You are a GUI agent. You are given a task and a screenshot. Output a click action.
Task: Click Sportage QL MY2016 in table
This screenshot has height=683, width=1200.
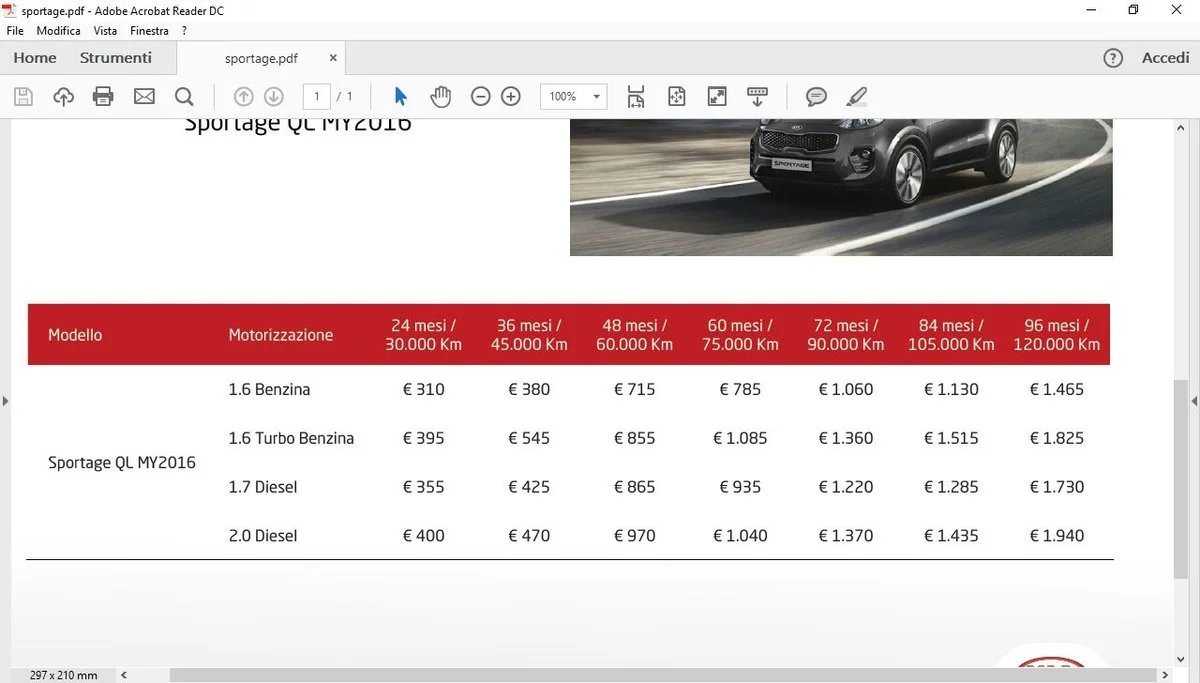pos(122,463)
